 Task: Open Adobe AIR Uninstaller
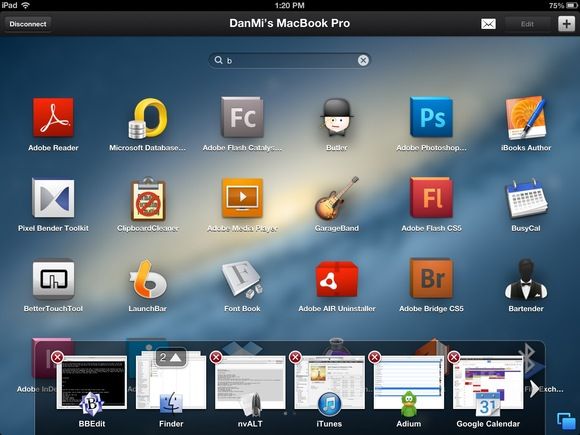337,279
